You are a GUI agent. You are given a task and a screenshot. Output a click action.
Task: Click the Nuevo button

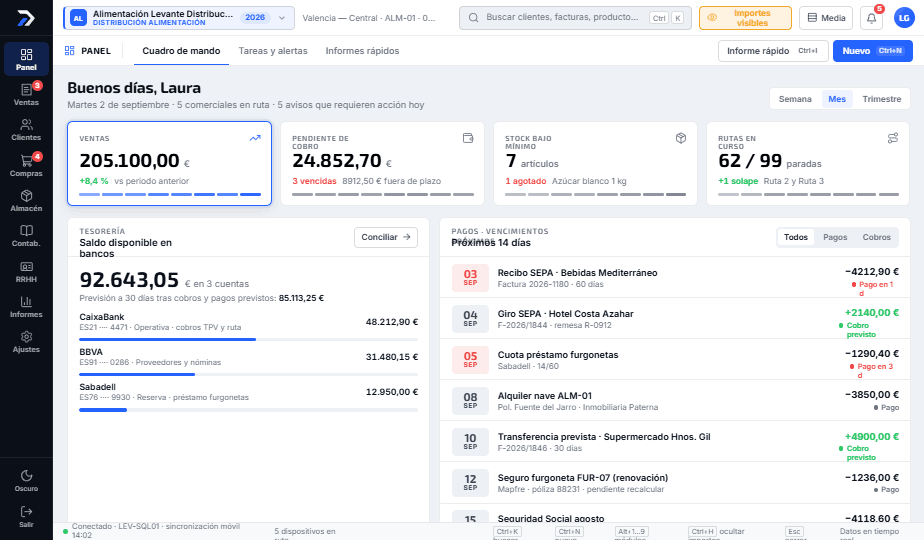pos(873,51)
